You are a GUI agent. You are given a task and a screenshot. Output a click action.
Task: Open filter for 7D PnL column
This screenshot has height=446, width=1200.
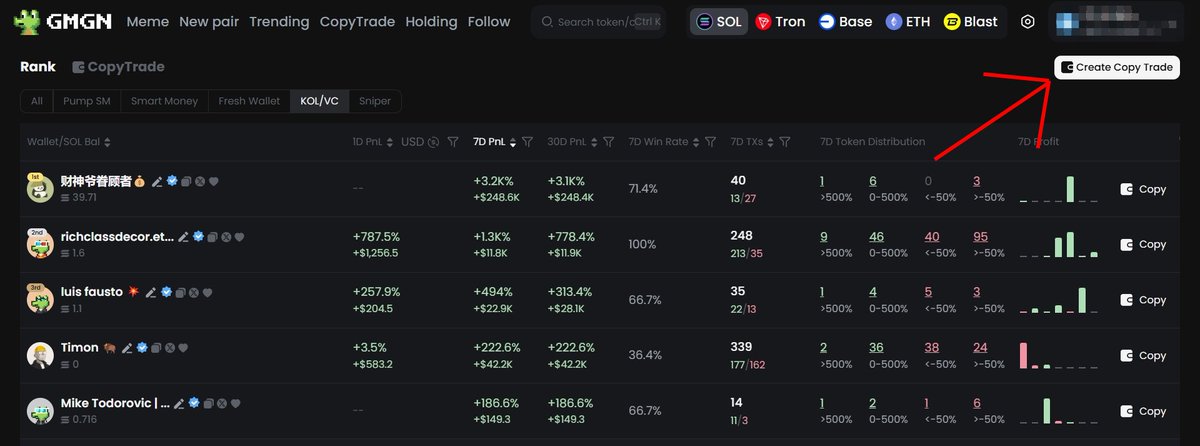527,142
